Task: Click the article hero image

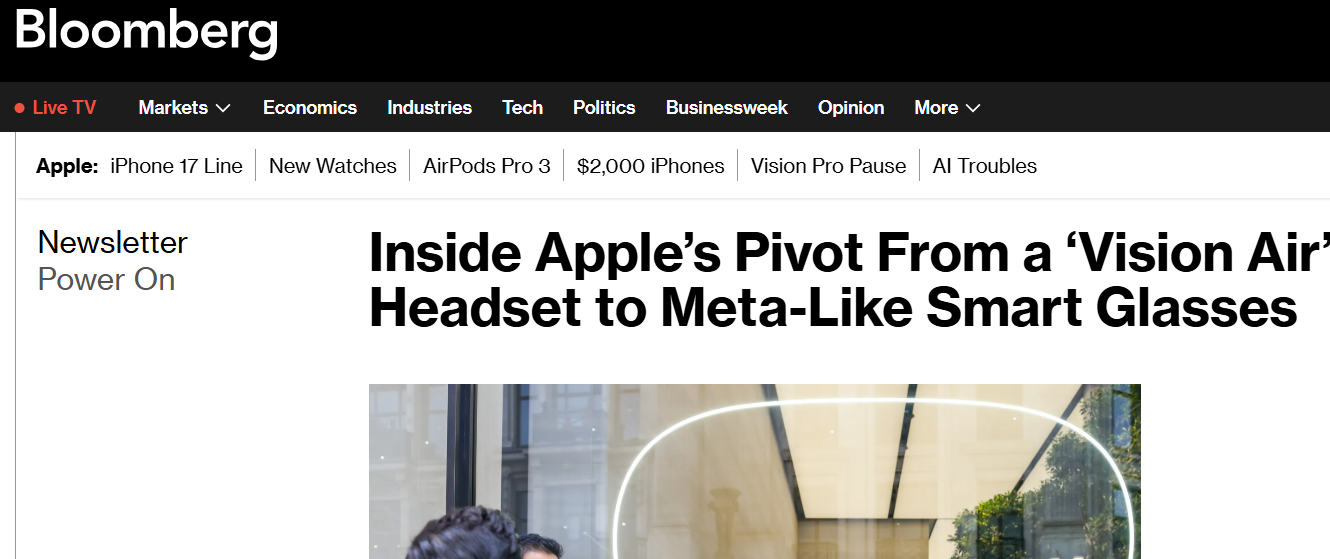Action: [x=755, y=471]
